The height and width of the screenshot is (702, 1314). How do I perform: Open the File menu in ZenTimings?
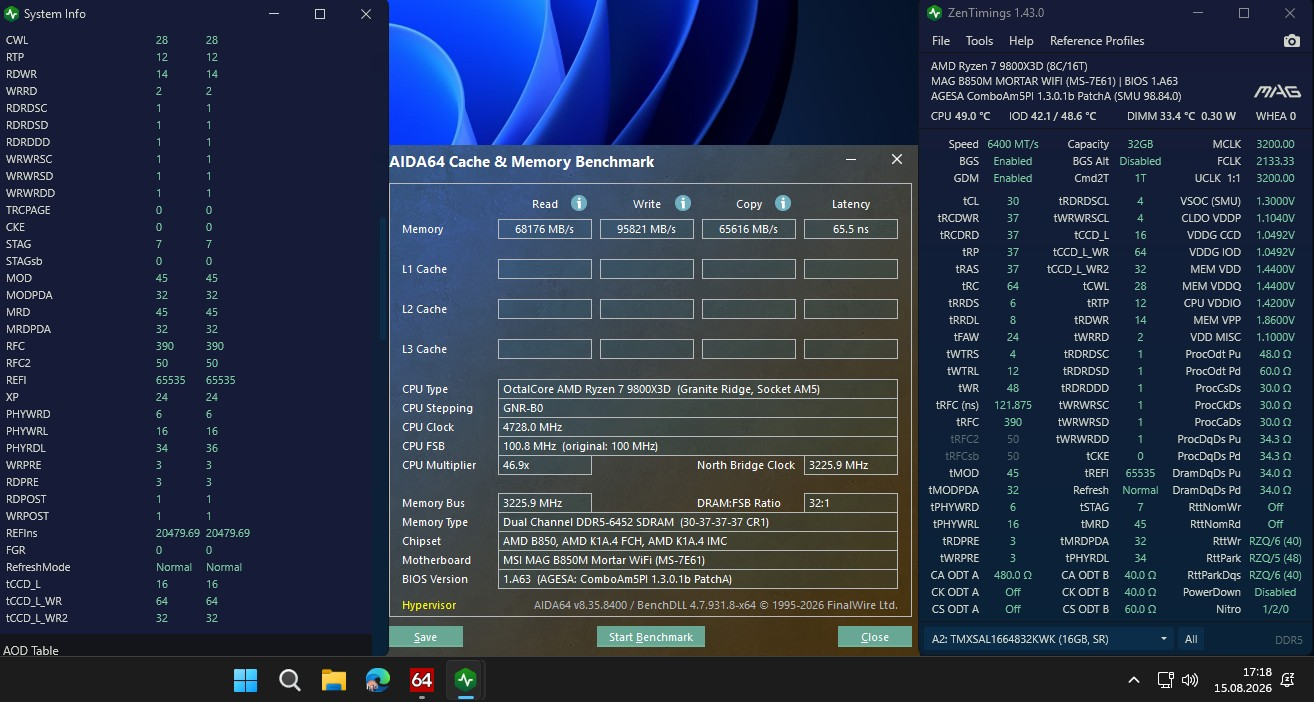point(941,41)
